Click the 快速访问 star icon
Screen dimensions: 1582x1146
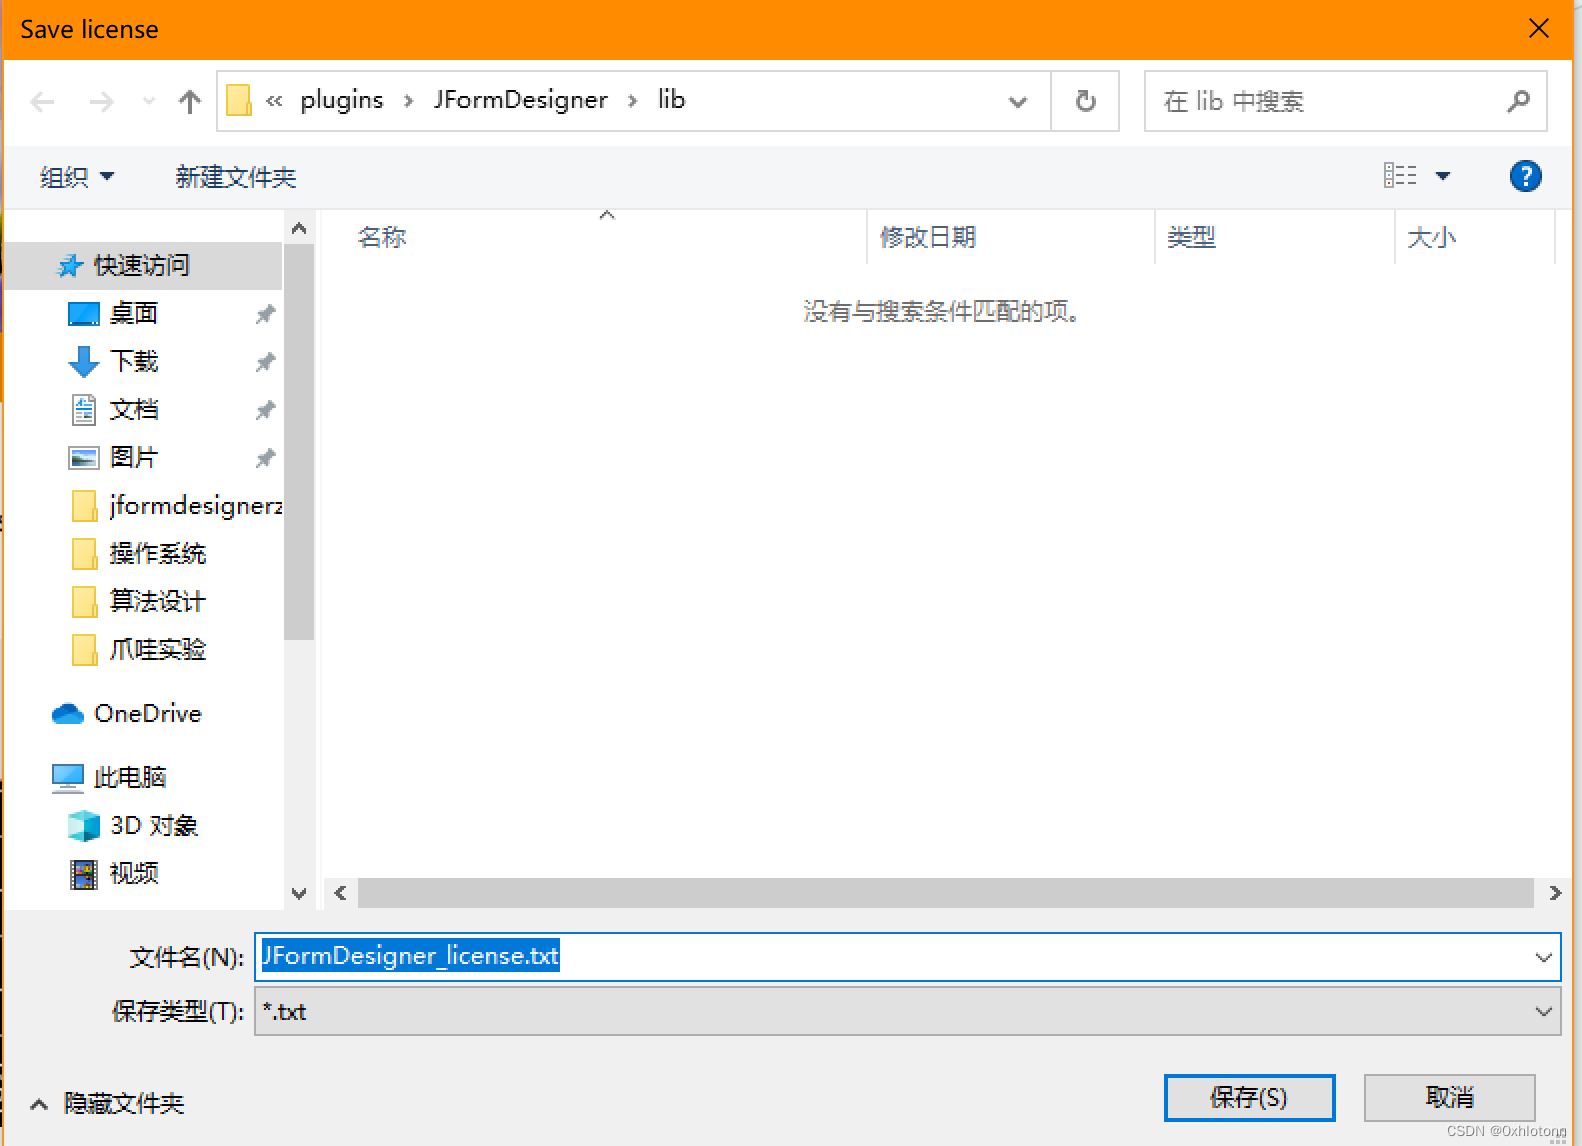69,266
